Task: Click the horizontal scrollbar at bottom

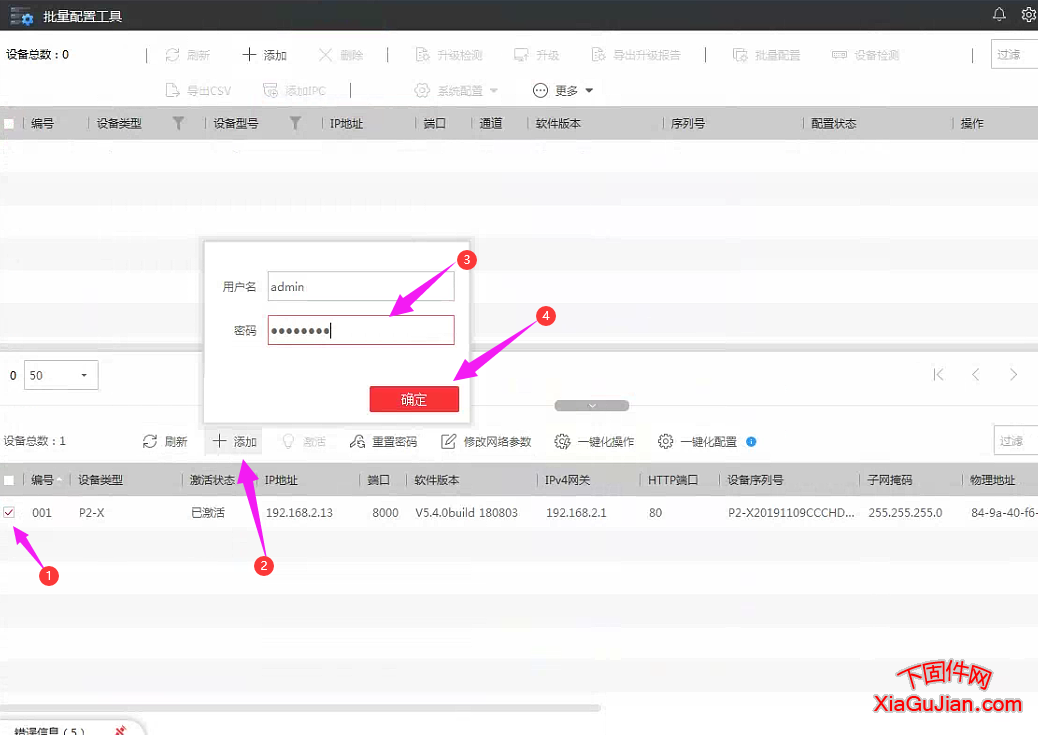Action: tap(300, 708)
